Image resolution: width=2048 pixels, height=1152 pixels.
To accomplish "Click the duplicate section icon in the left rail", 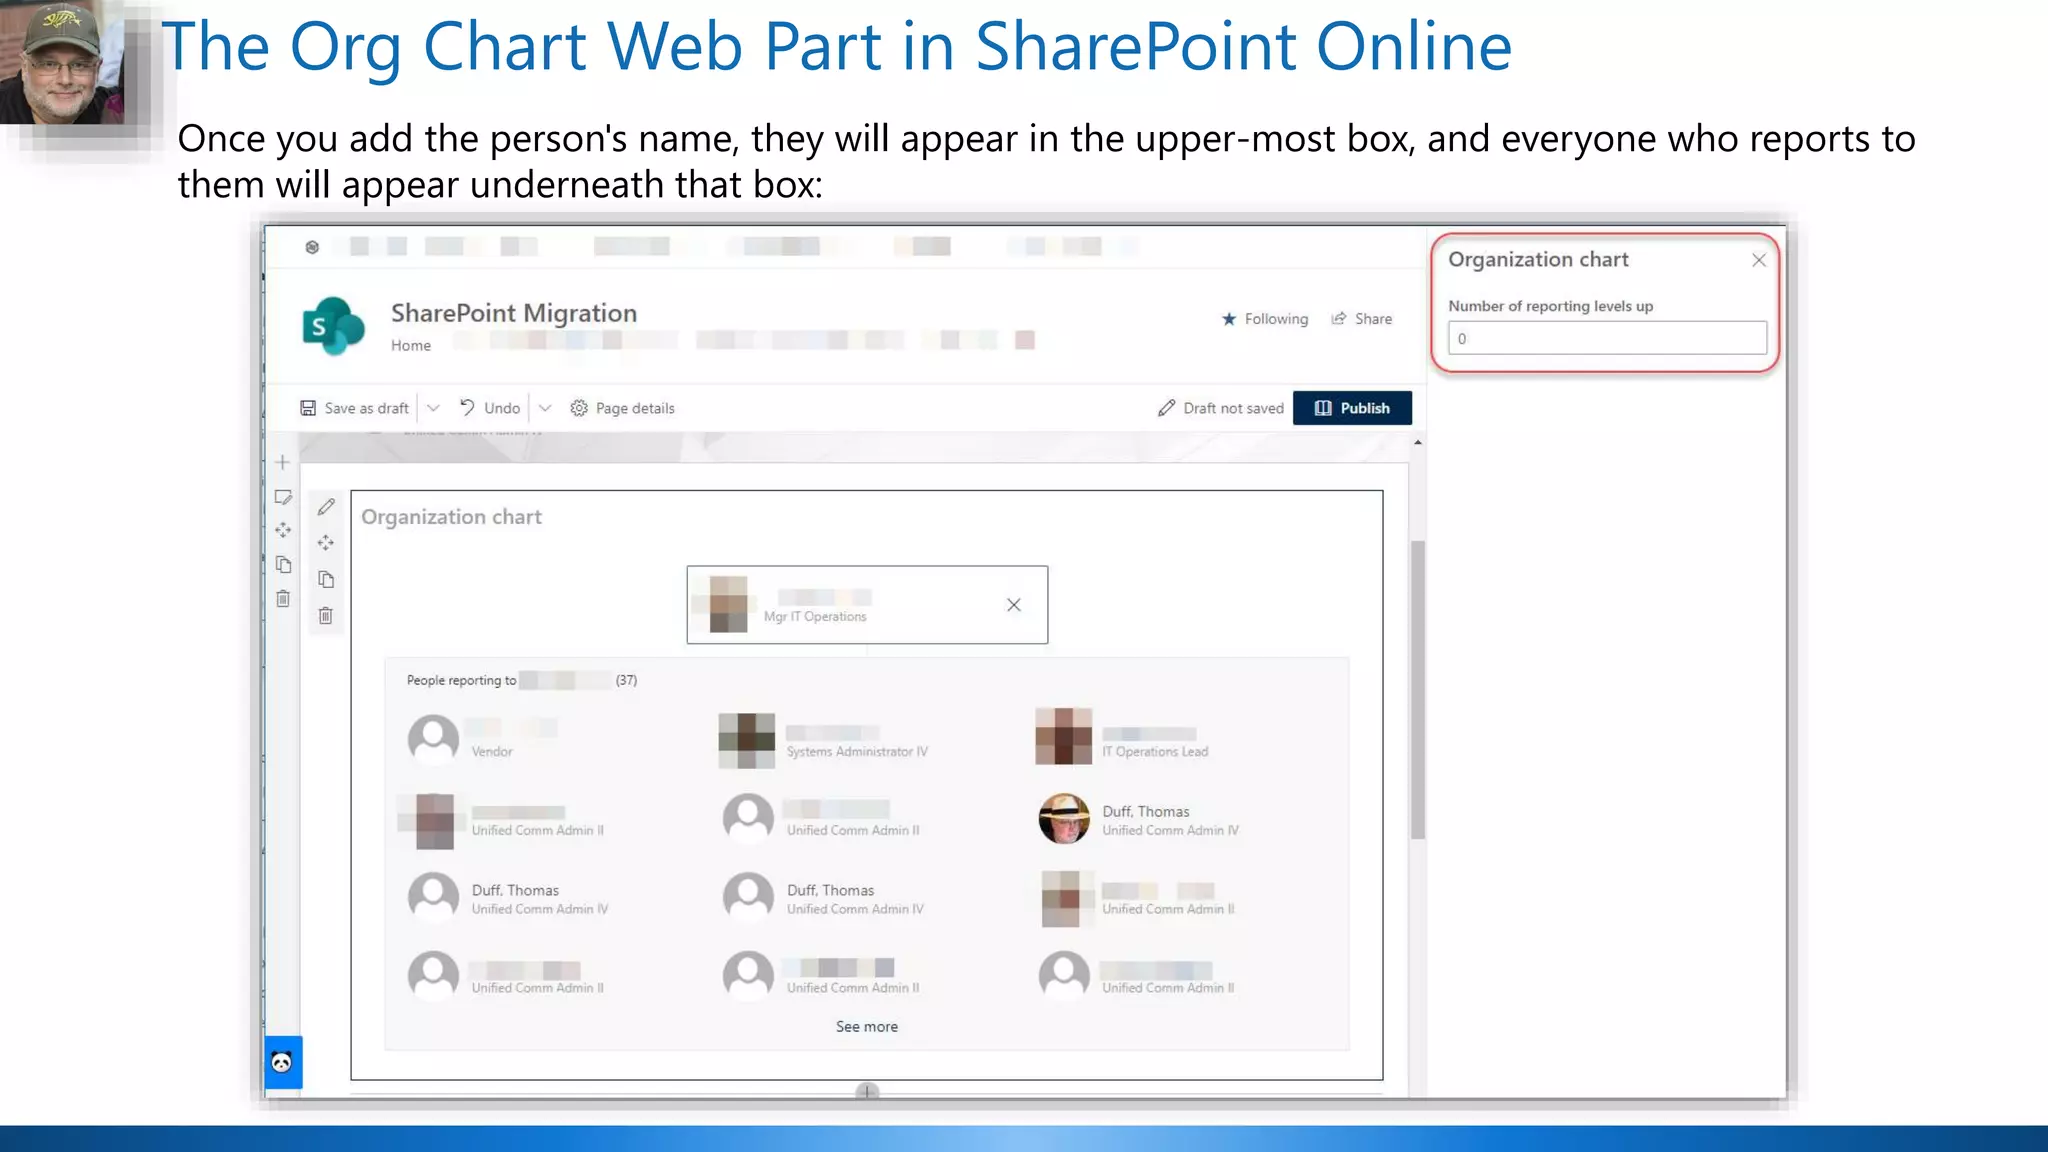I will coord(283,565).
